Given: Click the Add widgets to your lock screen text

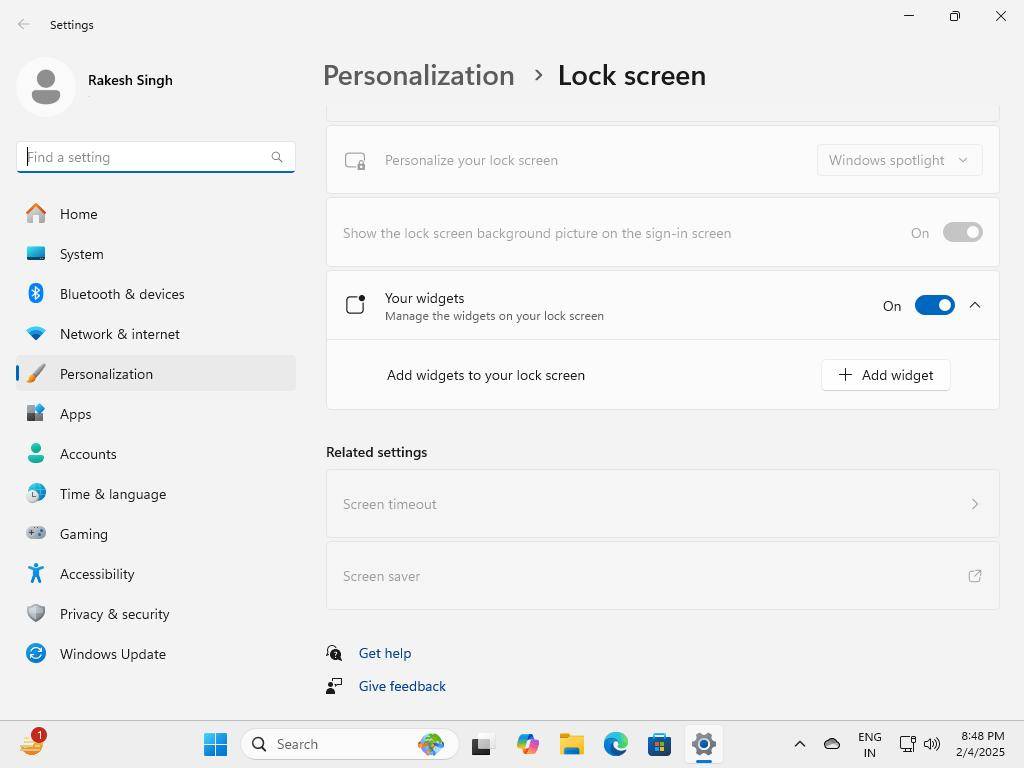Looking at the screenshot, I should [x=485, y=375].
